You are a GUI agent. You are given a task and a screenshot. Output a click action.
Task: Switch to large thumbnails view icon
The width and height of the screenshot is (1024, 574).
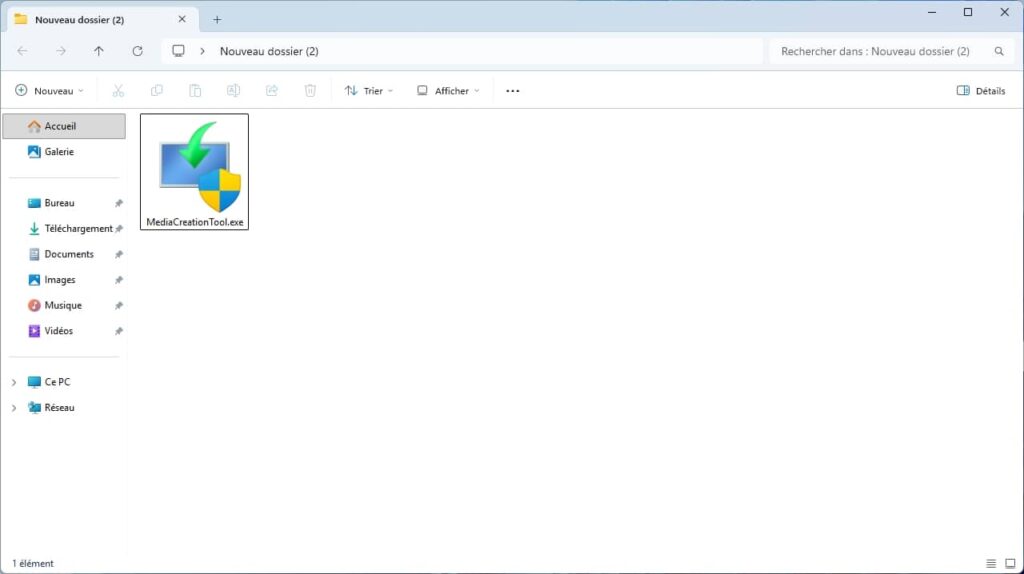(x=1010, y=563)
